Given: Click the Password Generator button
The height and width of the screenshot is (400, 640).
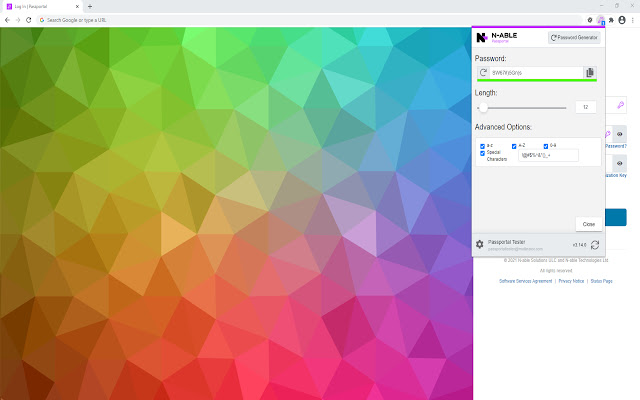Looking at the screenshot, I should 575,38.
